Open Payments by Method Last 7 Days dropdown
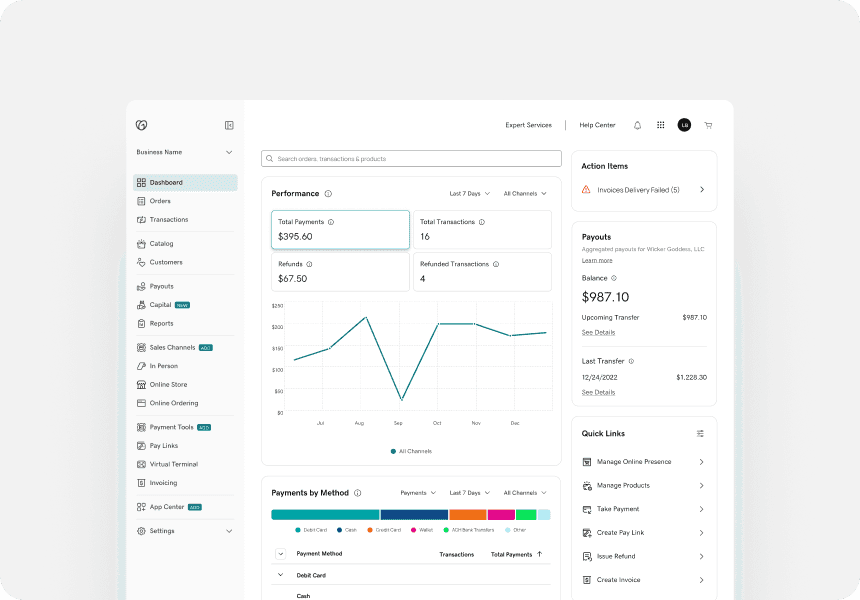The height and width of the screenshot is (600, 860). 469,493
